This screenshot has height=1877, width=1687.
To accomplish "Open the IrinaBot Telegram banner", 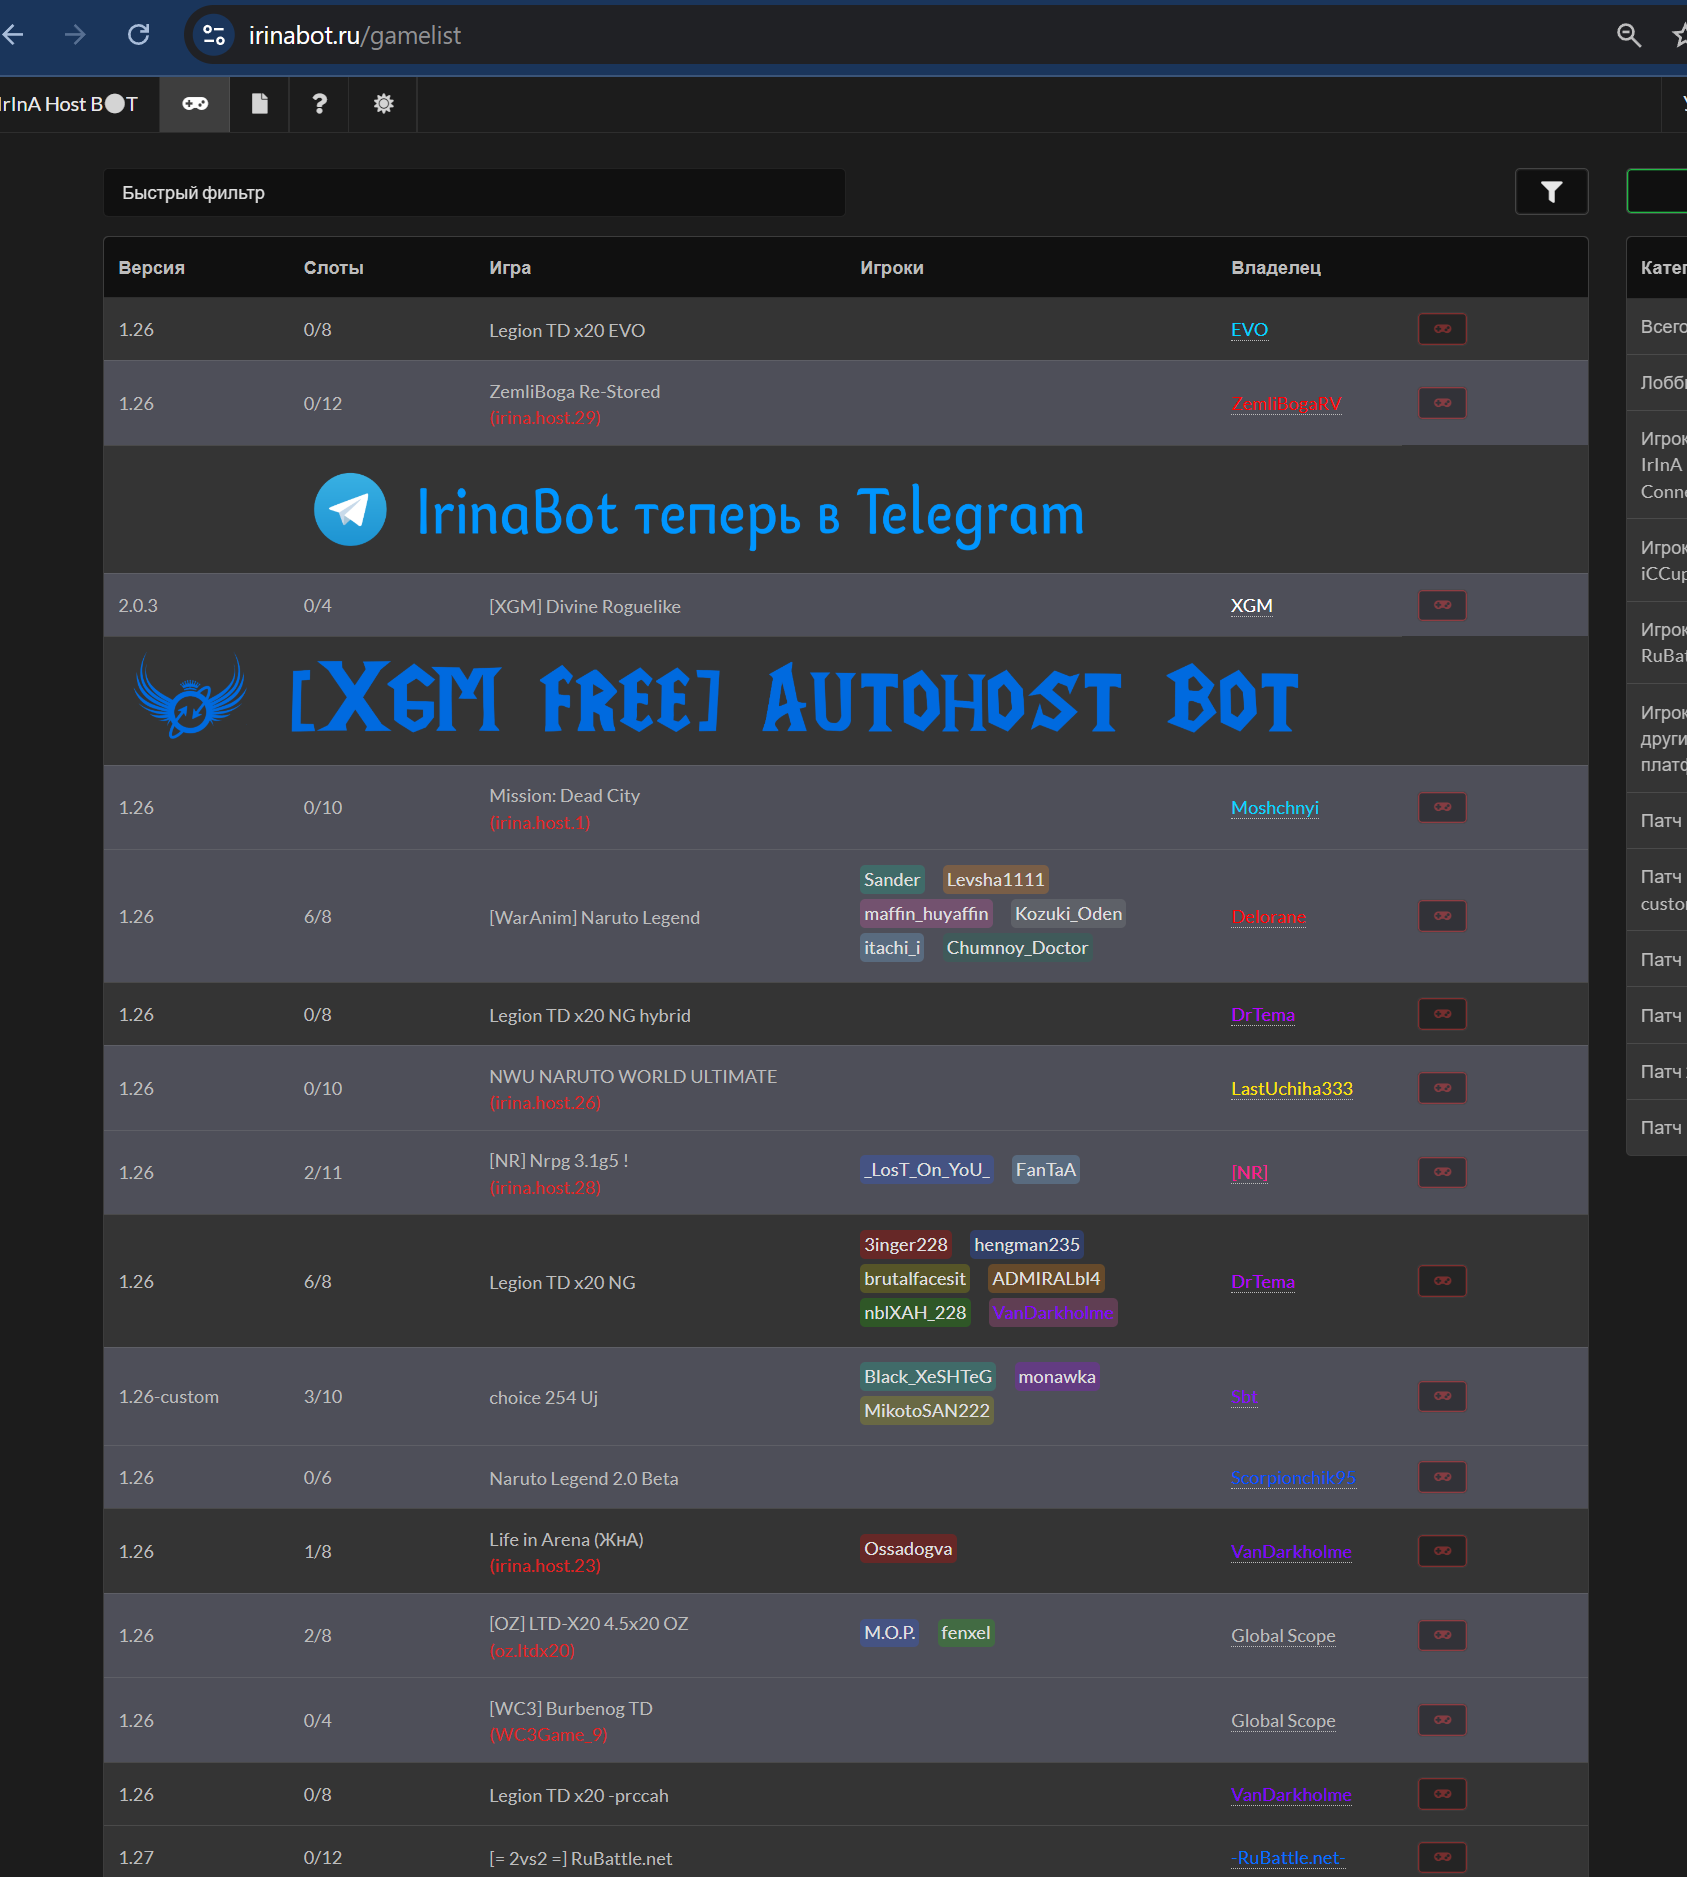I will pos(700,511).
